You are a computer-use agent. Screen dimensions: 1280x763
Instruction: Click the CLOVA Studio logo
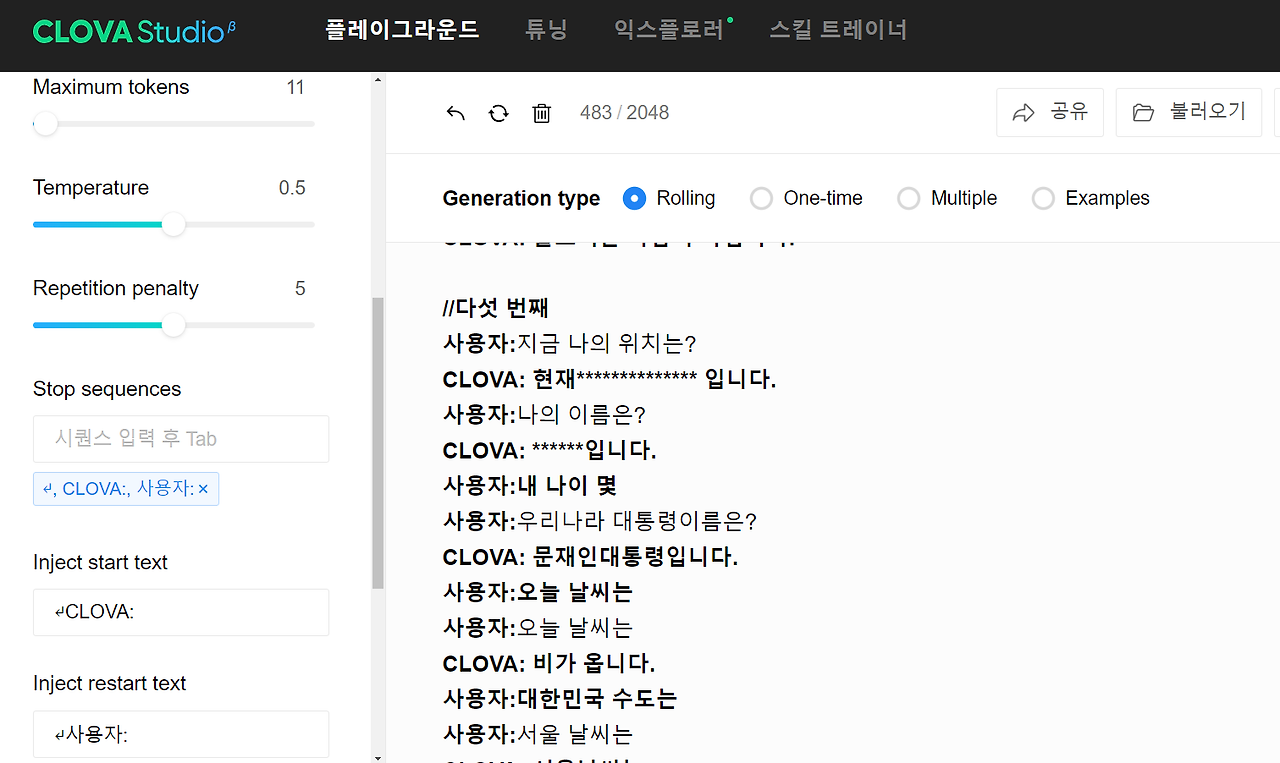pyautogui.click(x=134, y=30)
